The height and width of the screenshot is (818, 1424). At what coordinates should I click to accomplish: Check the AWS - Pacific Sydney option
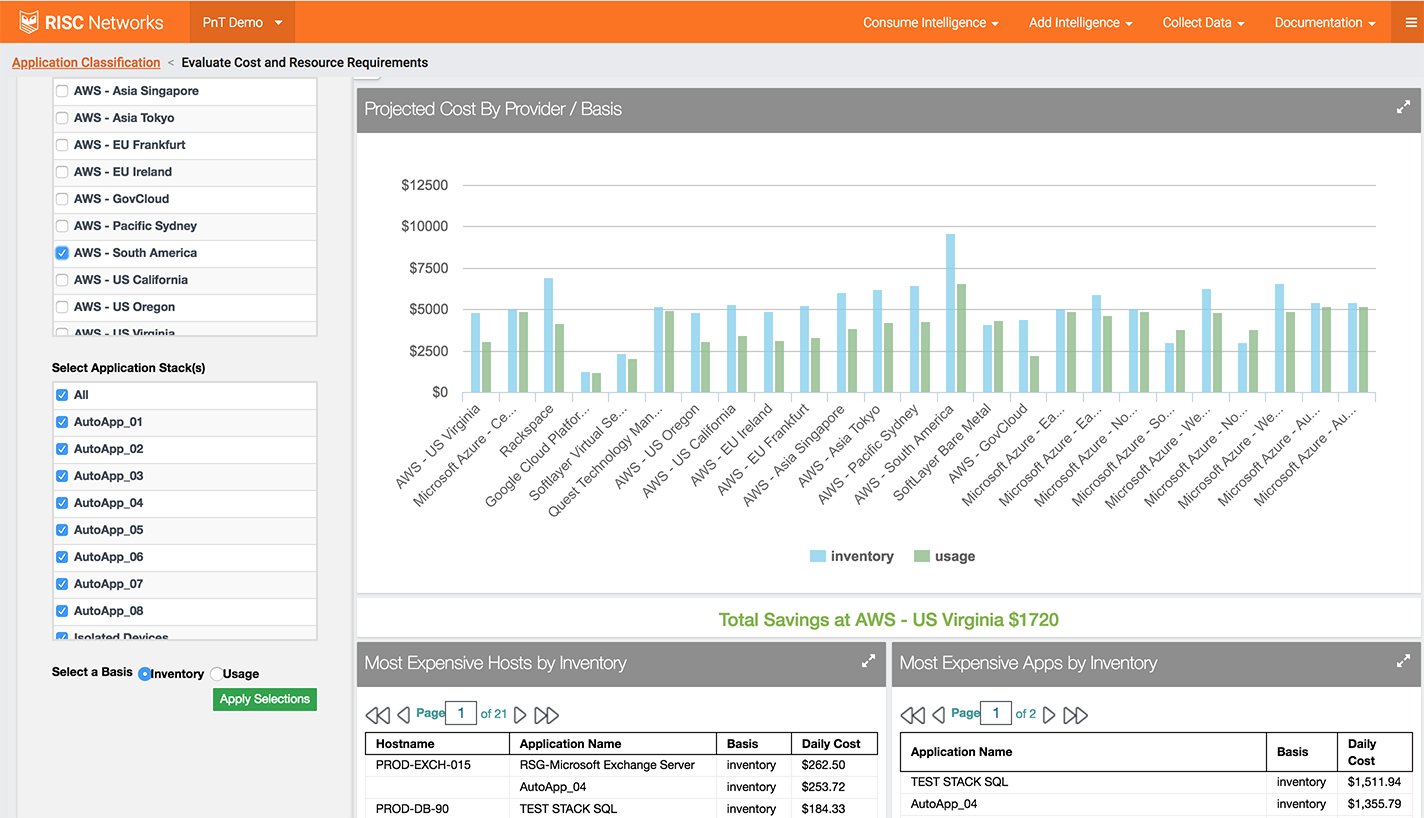coord(62,226)
